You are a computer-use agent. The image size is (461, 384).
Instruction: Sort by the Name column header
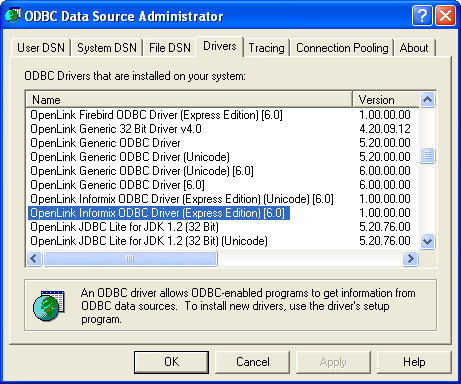tap(189, 100)
